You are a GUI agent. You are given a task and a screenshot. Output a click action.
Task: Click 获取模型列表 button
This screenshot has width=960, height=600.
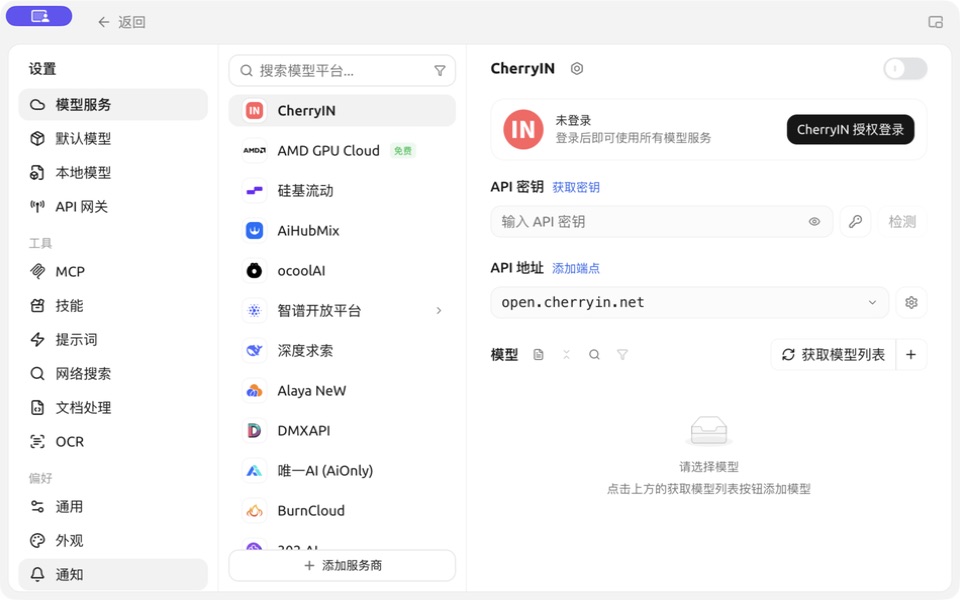pyautogui.click(x=833, y=354)
